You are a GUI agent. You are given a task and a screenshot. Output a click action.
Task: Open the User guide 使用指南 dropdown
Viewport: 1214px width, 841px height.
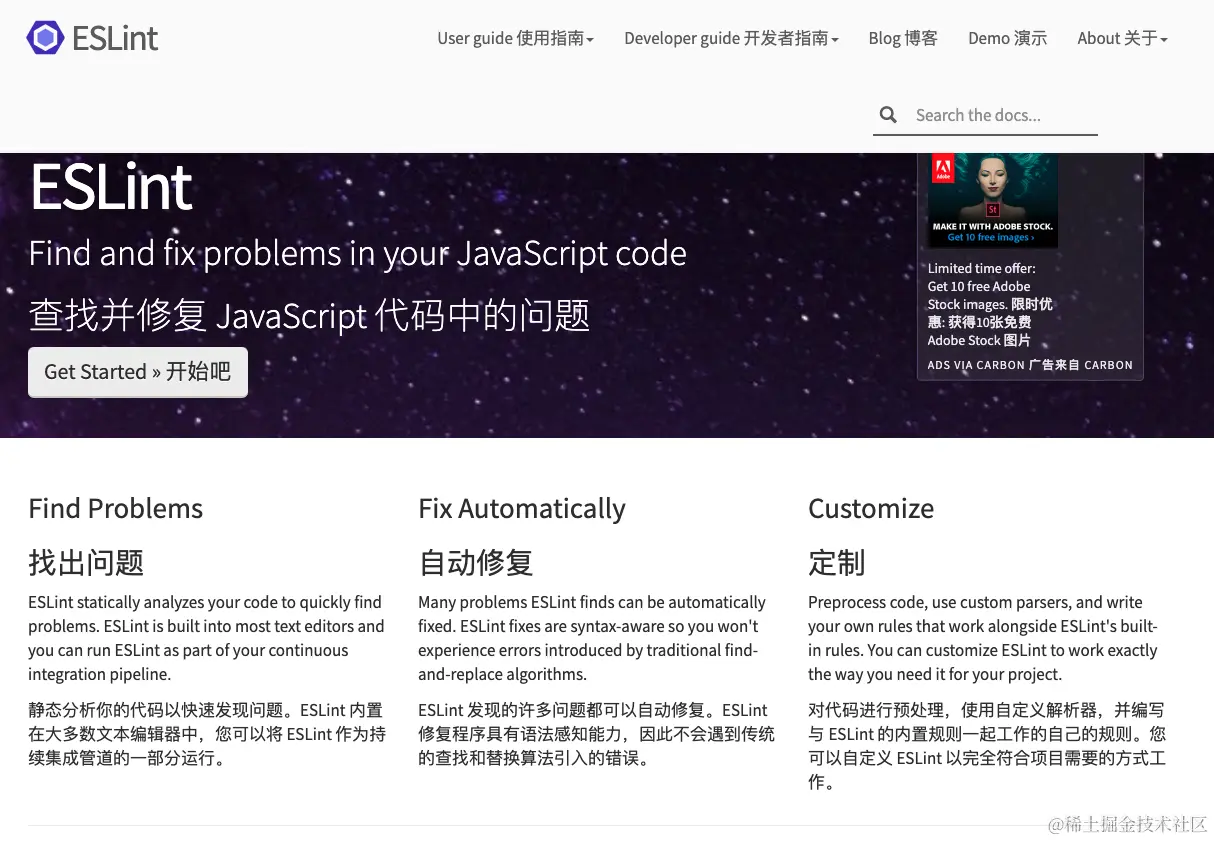click(516, 38)
